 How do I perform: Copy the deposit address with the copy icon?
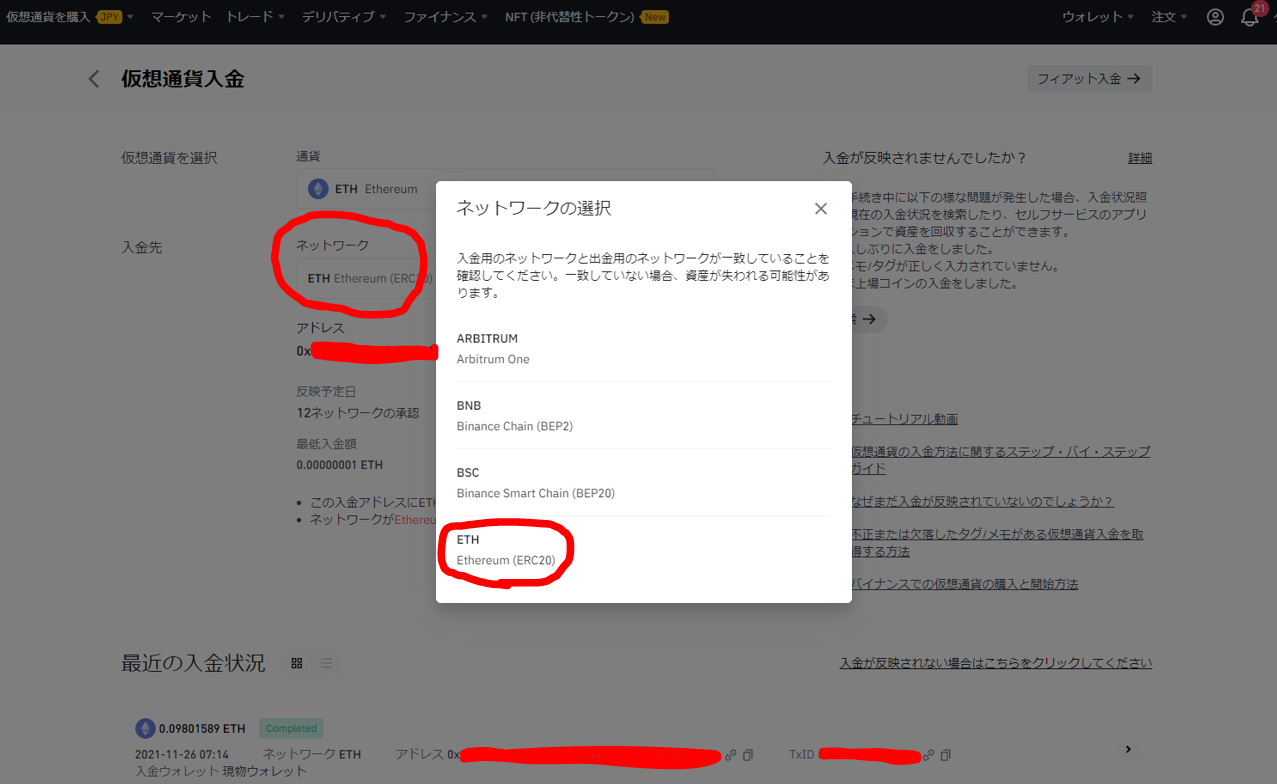(746, 755)
